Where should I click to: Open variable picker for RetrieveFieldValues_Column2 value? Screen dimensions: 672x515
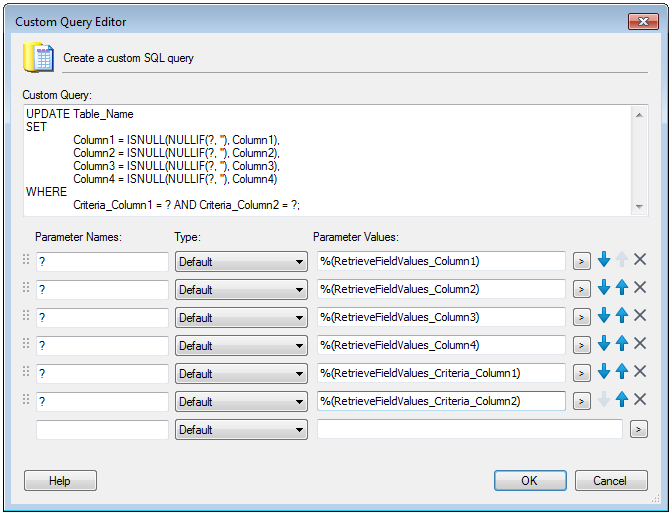point(582,290)
